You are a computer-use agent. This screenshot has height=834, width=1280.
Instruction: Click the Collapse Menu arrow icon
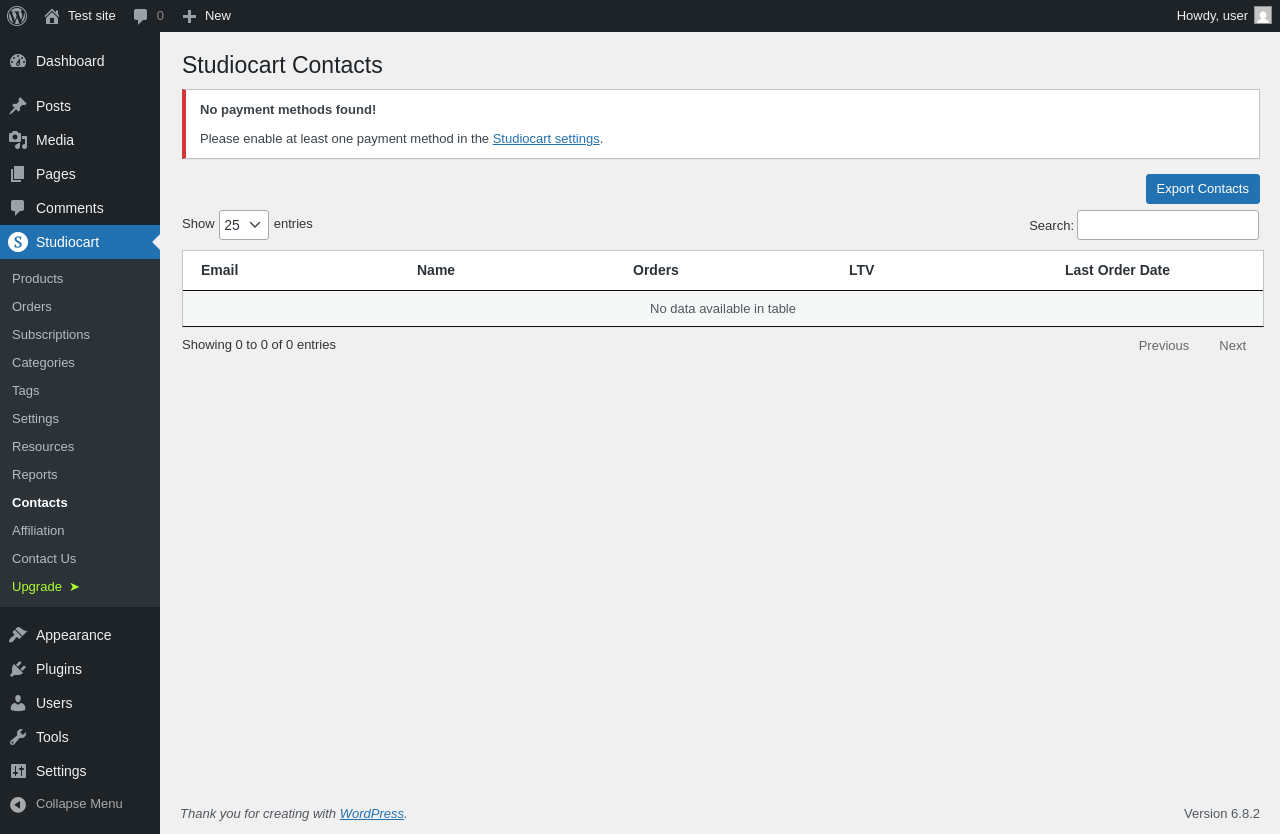[18, 804]
